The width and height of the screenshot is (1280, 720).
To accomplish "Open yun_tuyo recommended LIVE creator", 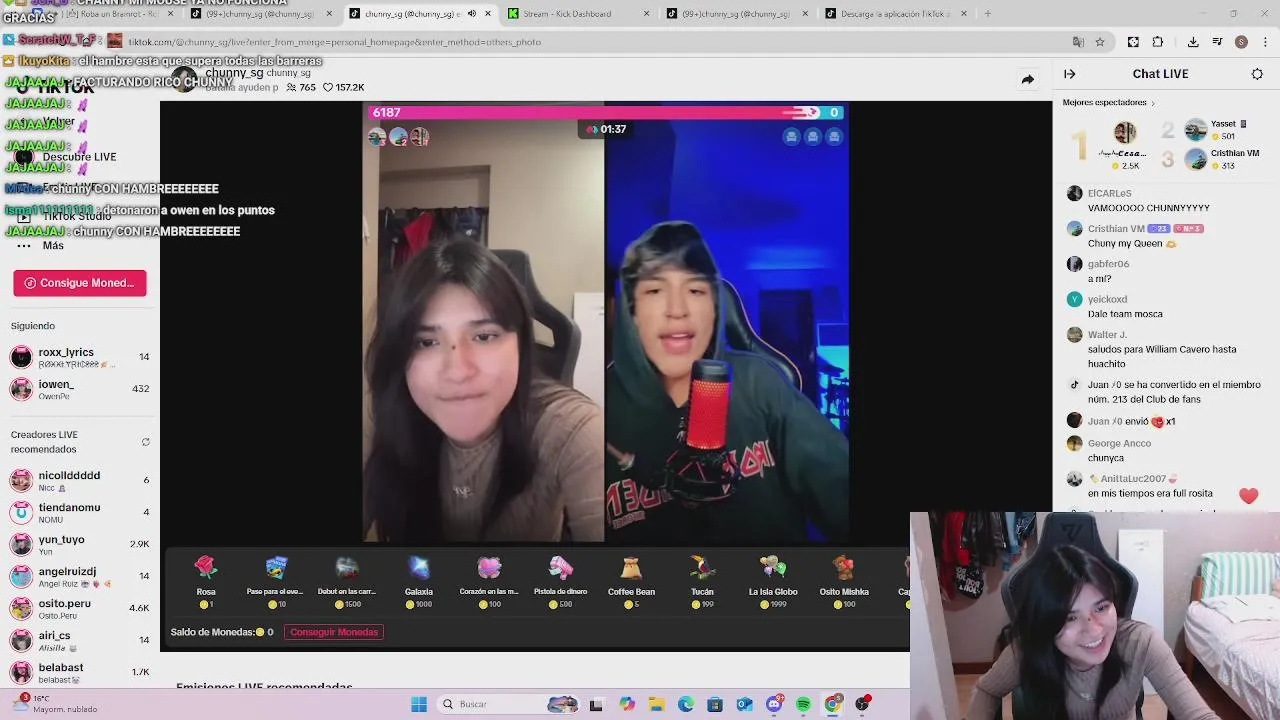I will click(x=80, y=544).
